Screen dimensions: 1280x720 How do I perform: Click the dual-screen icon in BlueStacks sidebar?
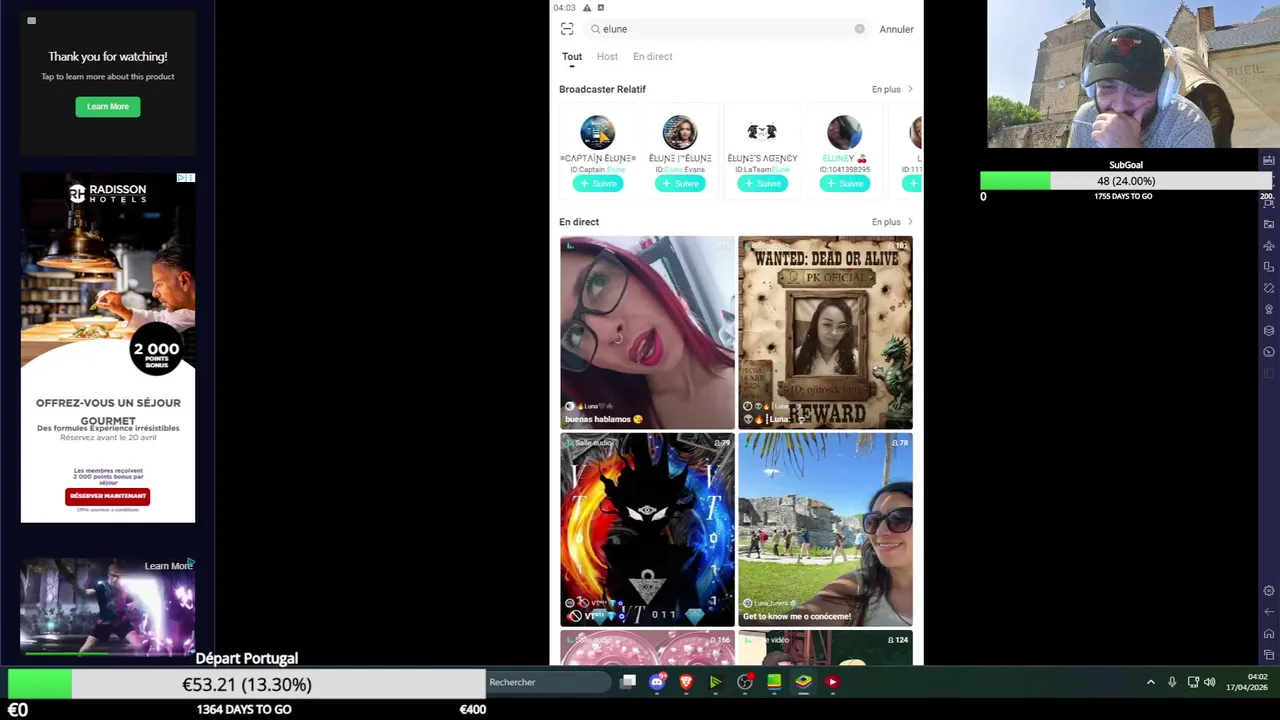tap(1269, 267)
